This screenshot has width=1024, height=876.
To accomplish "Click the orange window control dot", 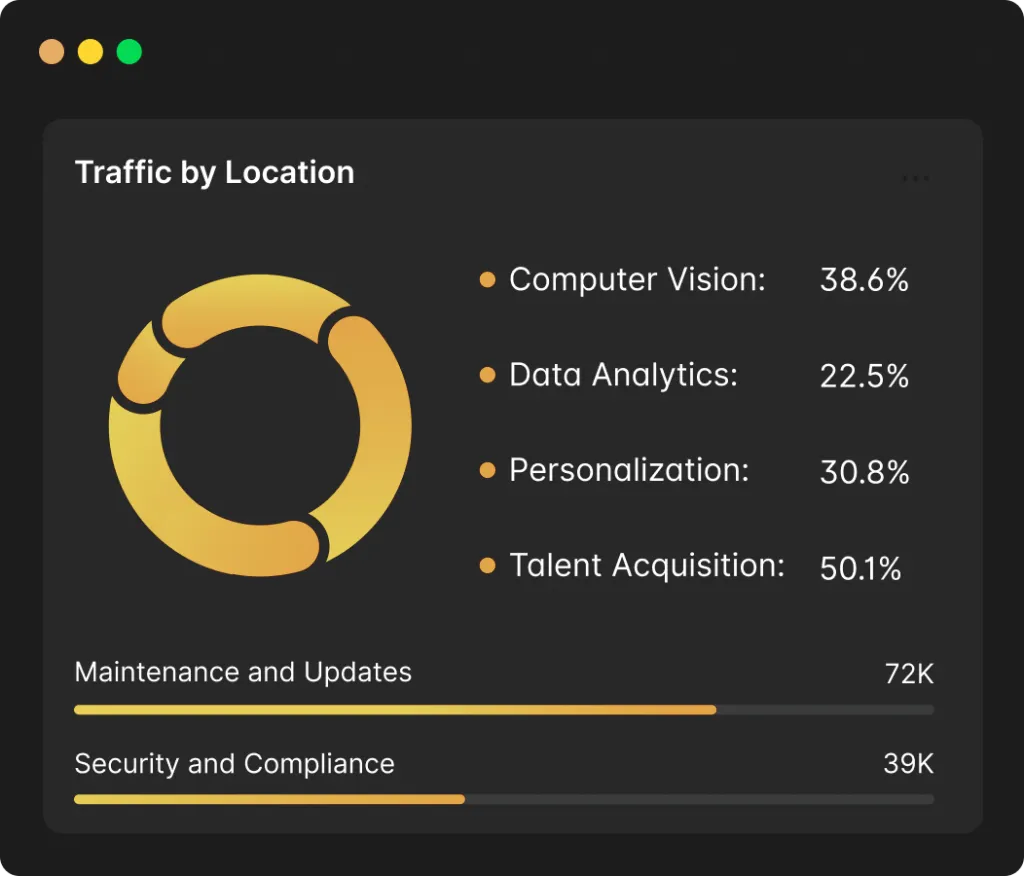I will [52, 52].
